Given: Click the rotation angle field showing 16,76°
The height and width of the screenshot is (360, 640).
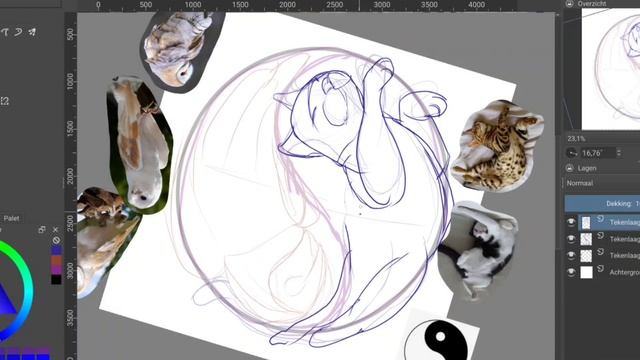Looking at the screenshot, I should pyautogui.click(x=598, y=153).
